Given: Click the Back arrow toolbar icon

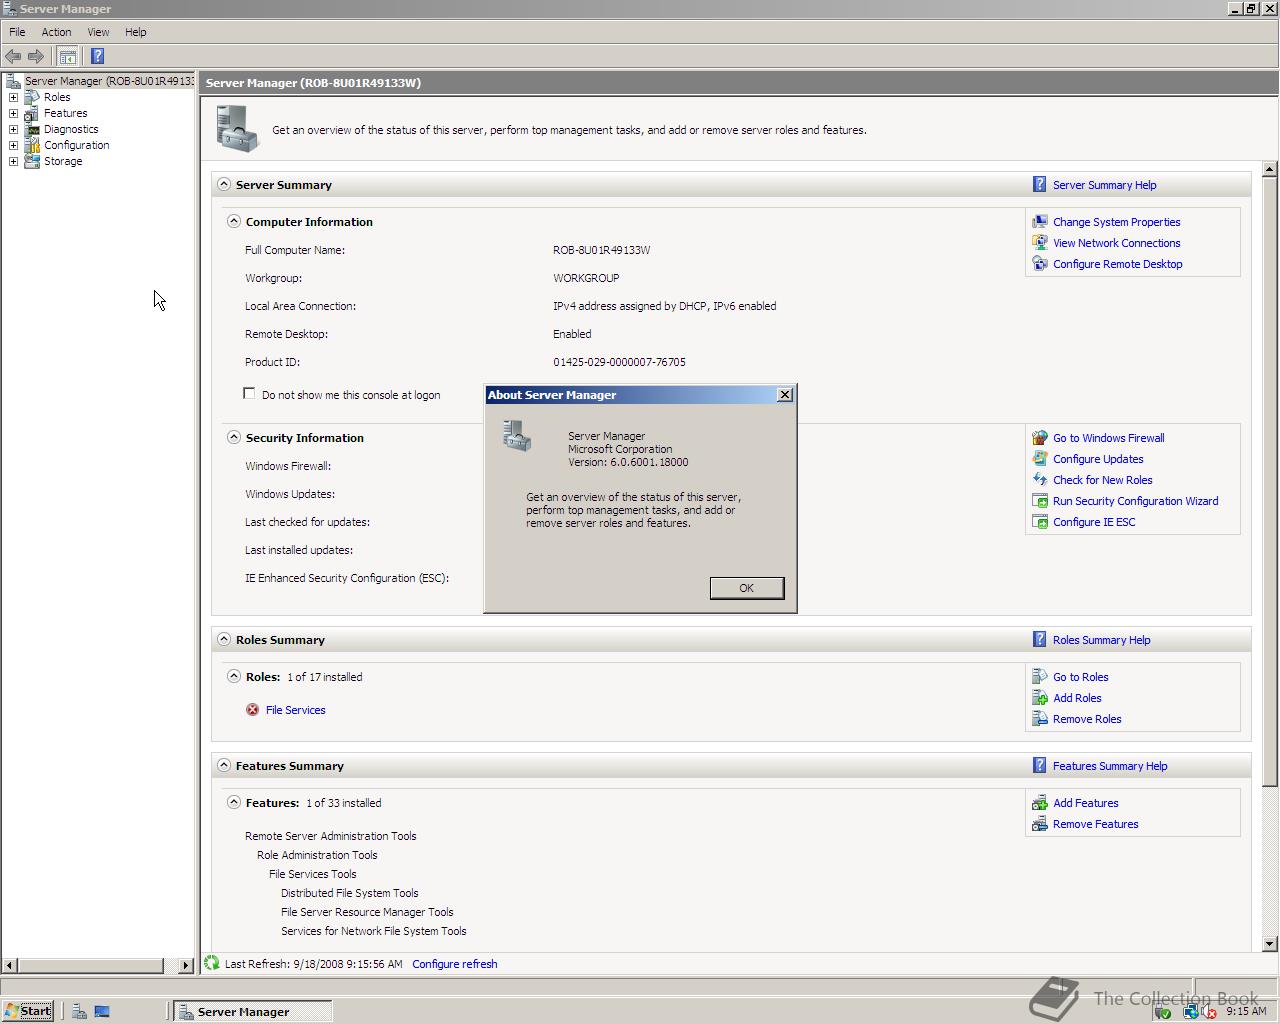Looking at the screenshot, I should [x=13, y=56].
